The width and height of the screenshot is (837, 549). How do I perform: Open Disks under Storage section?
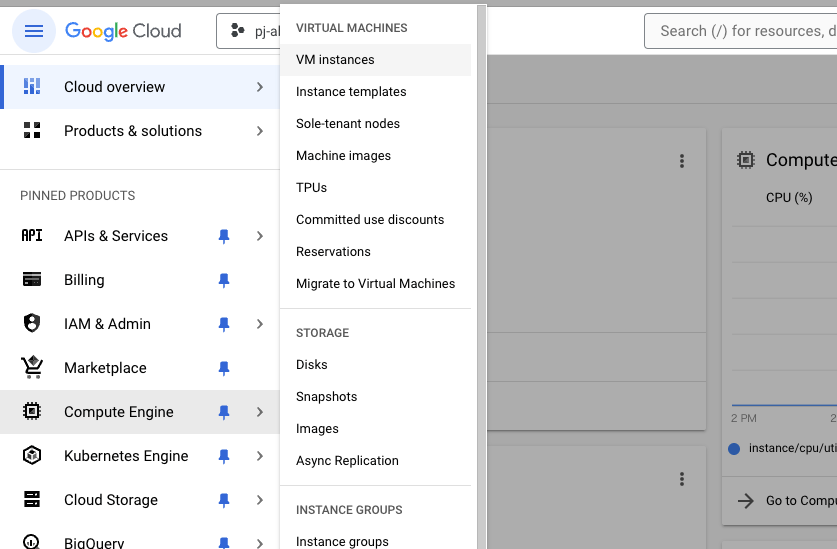tap(375, 365)
